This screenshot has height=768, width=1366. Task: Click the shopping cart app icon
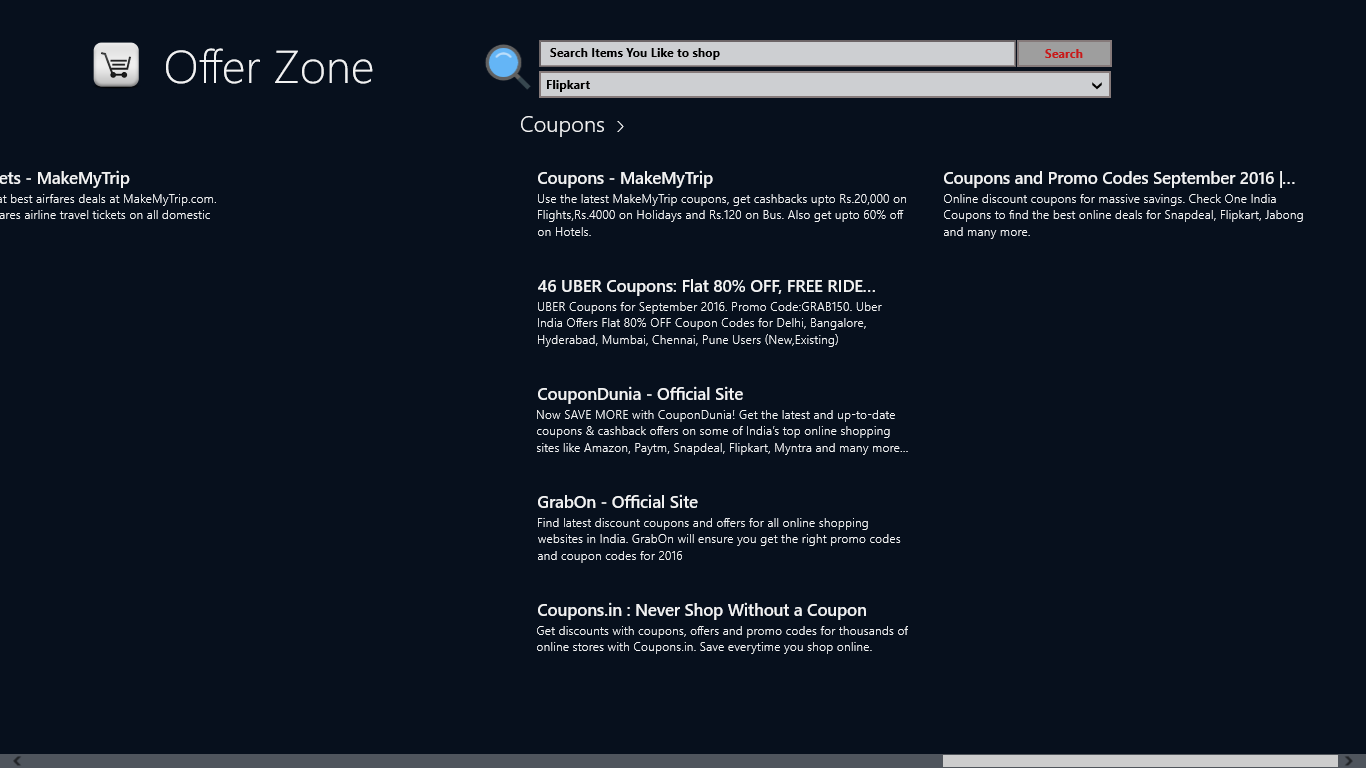pos(116,65)
